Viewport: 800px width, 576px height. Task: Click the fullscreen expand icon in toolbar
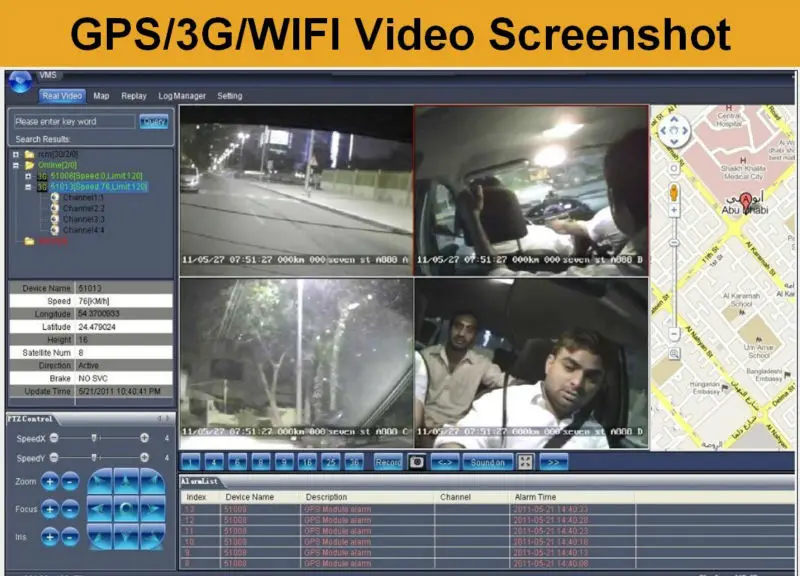526,462
